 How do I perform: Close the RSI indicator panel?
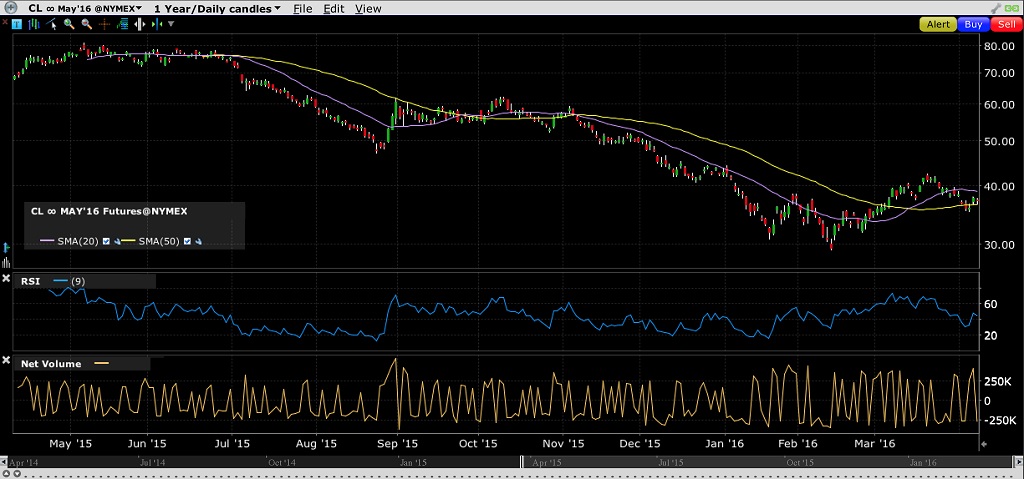click(x=6, y=278)
